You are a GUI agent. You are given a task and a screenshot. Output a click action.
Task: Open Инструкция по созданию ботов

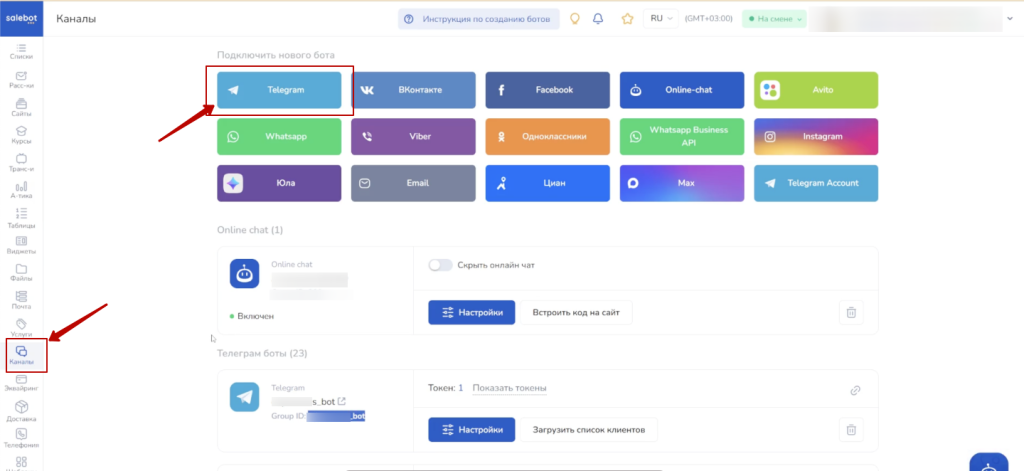[x=479, y=19]
